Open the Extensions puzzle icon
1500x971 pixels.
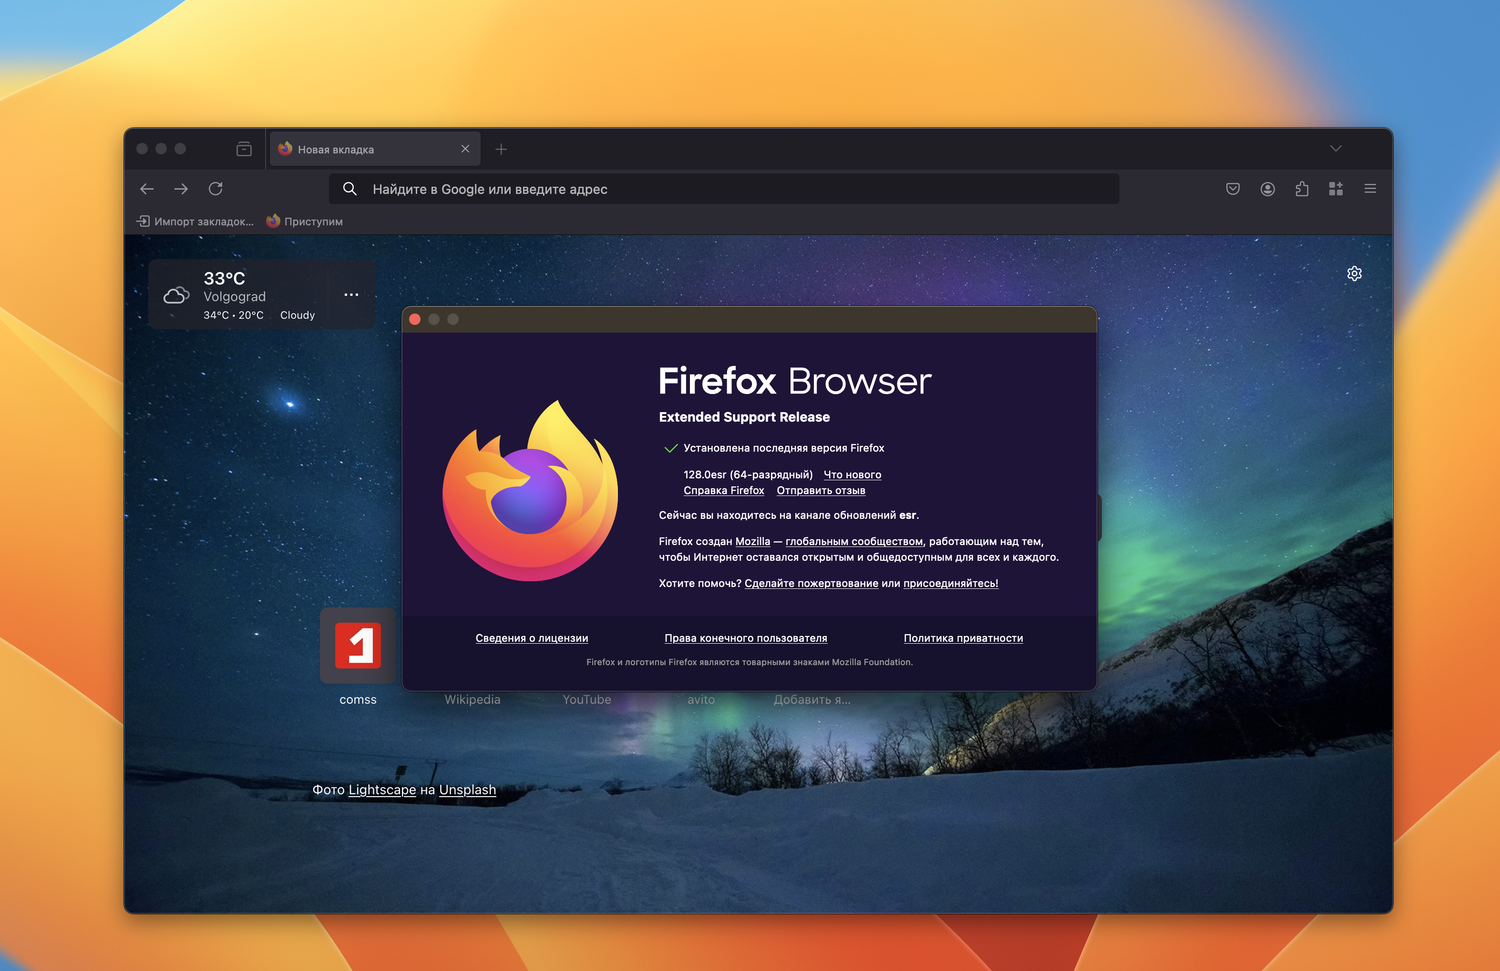1302,189
